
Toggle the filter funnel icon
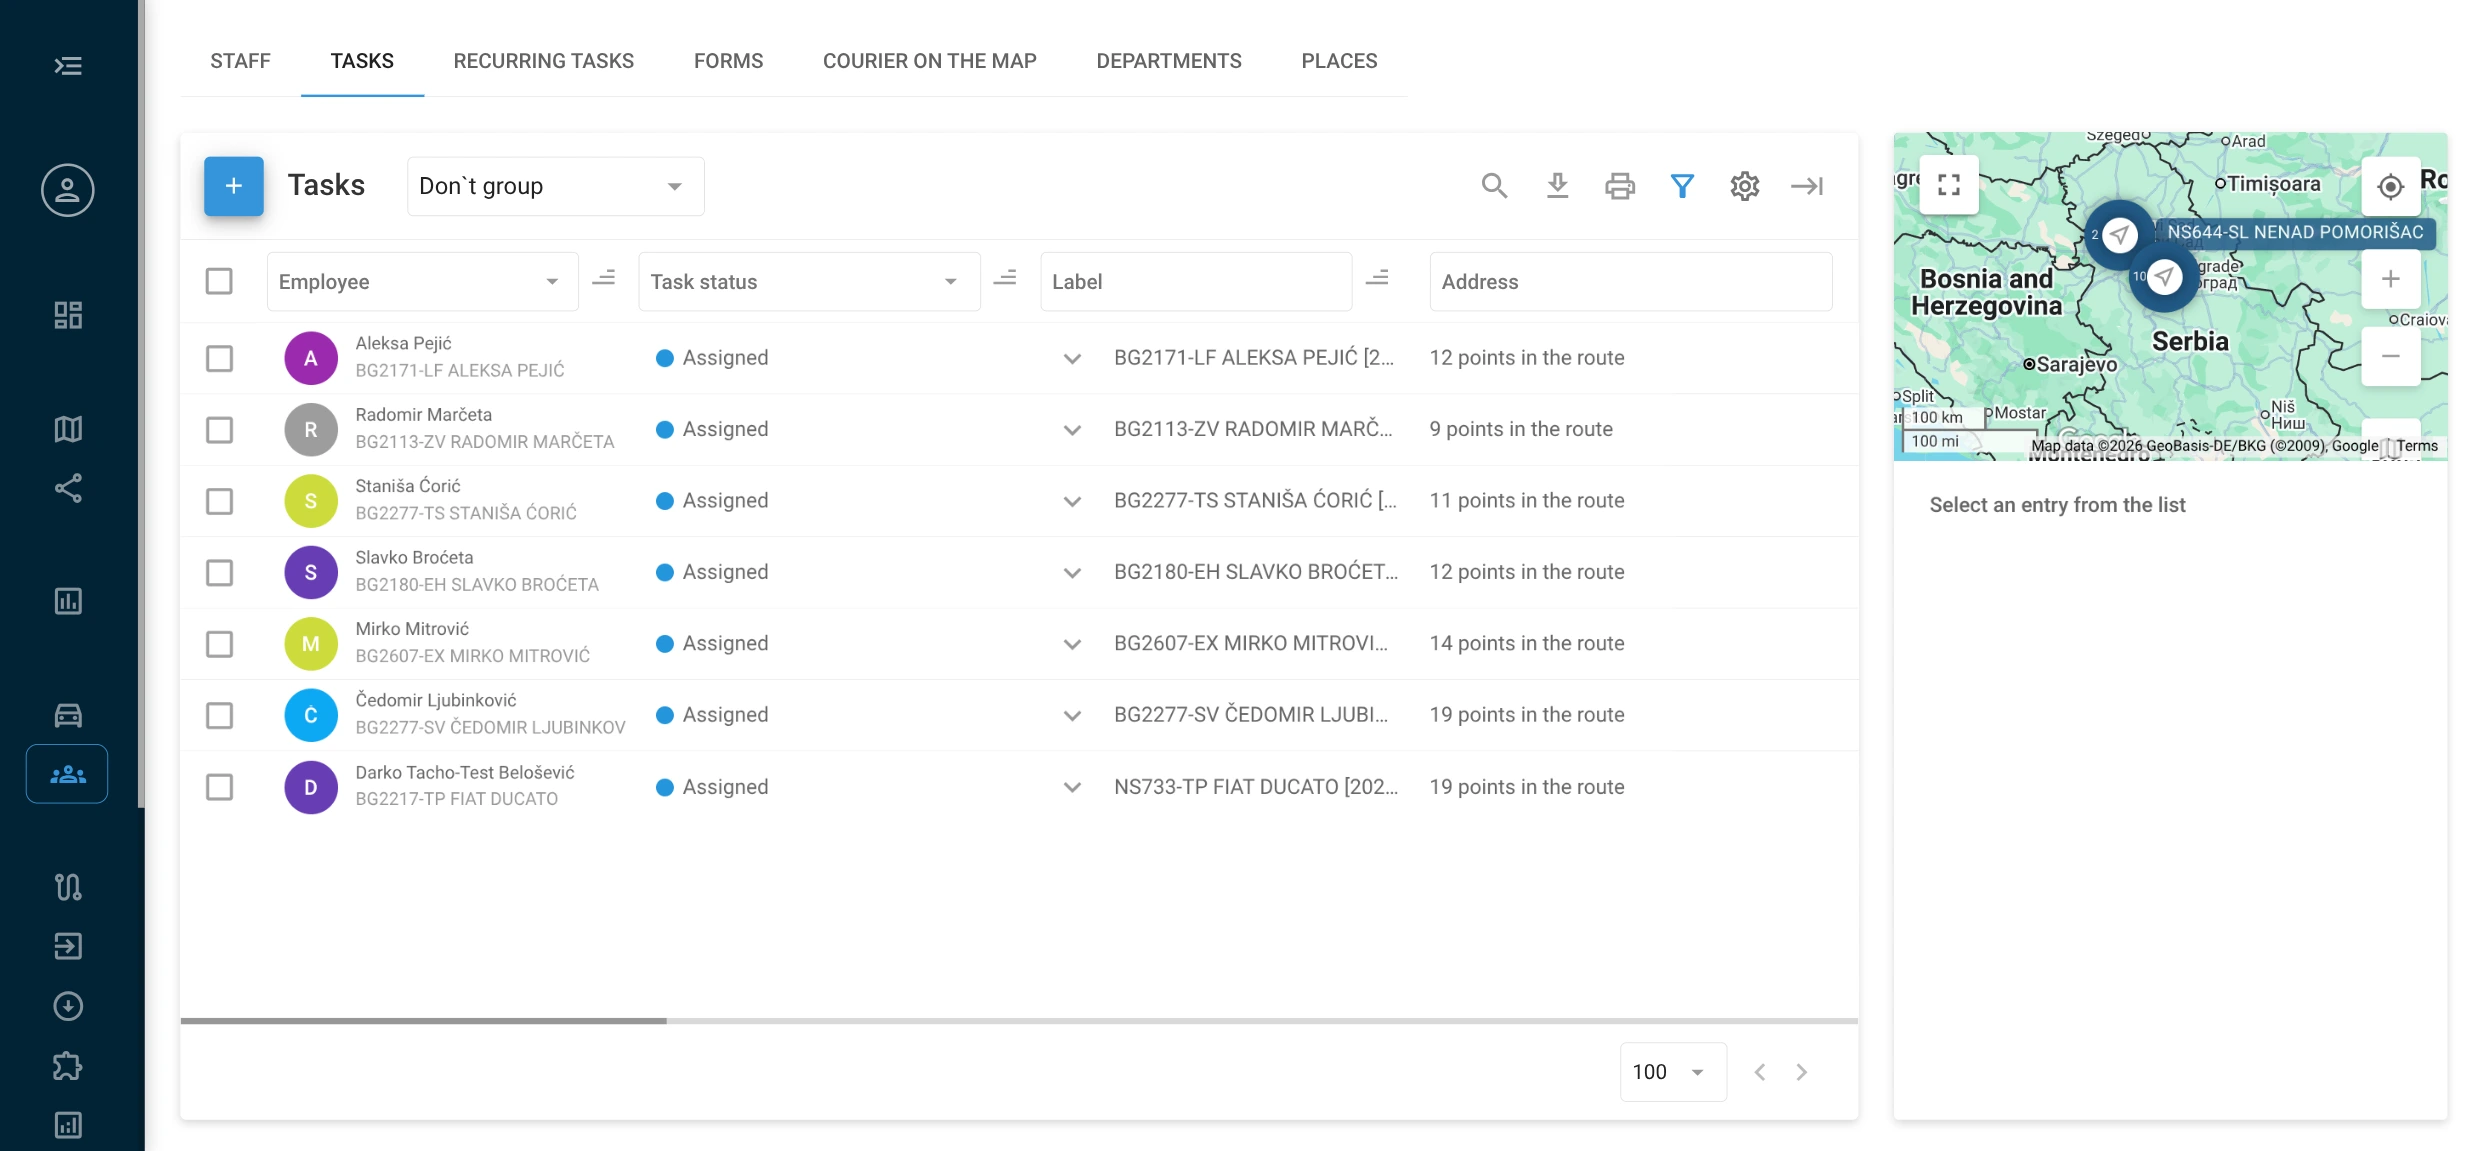coord(1682,186)
